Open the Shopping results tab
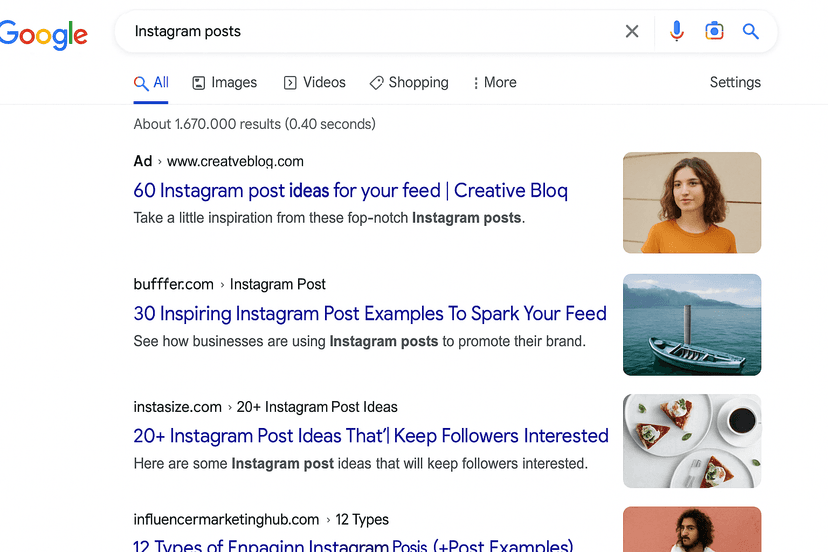The image size is (828, 552). pyautogui.click(x=408, y=83)
